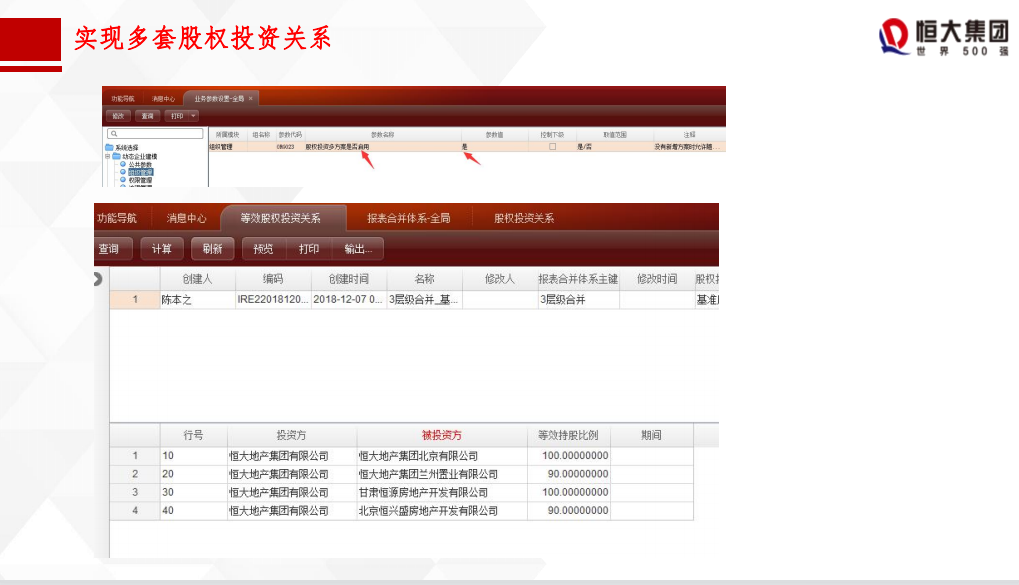Click the 投资方 column header
Image resolution: width=1019 pixels, height=585 pixels.
tap(291, 436)
